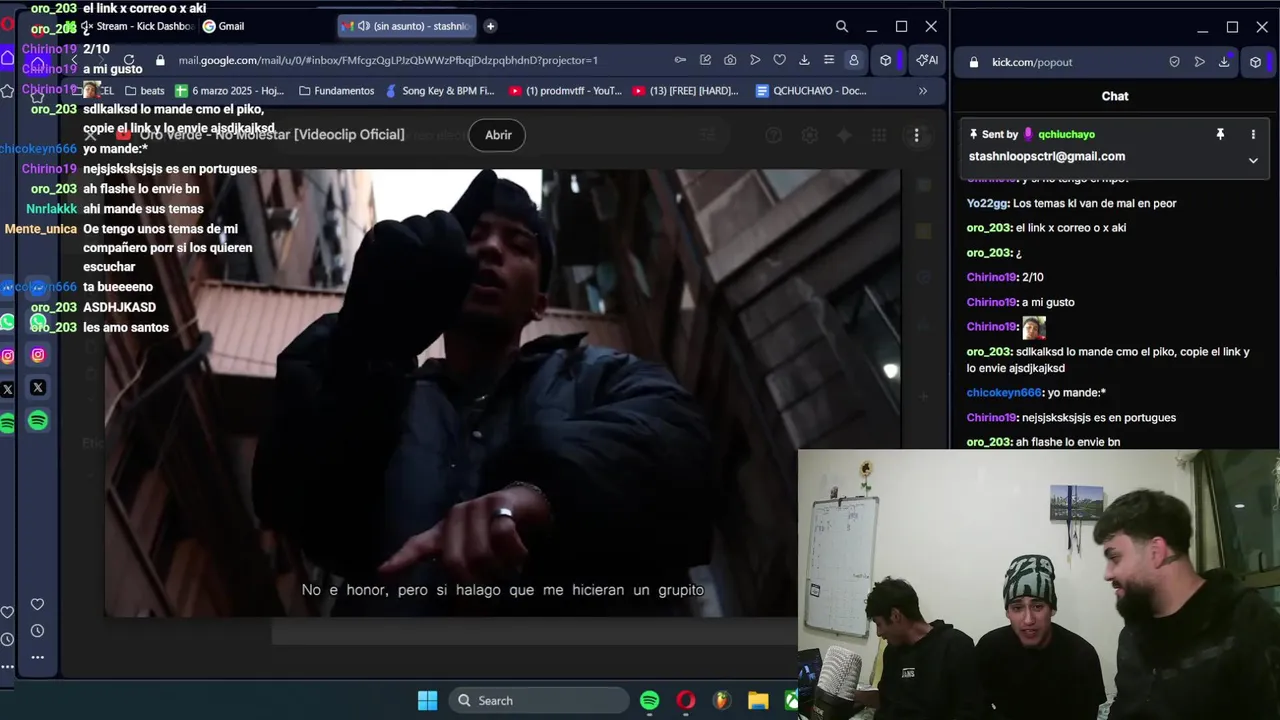Open pinned message three-dot options
This screenshot has width=1280, height=720.
(x=1253, y=134)
